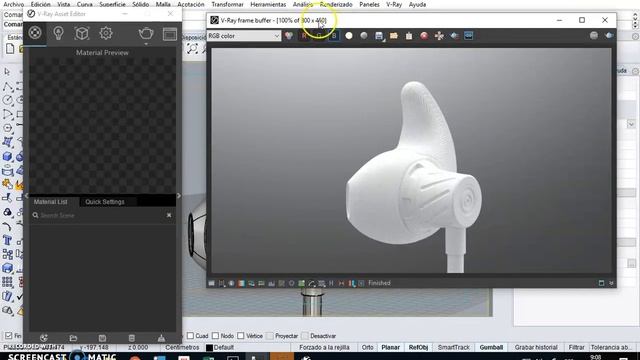Show the frame buffer window icon in Asset Editor
The height and width of the screenshot is (360, 640).
[x=170, y=34]
